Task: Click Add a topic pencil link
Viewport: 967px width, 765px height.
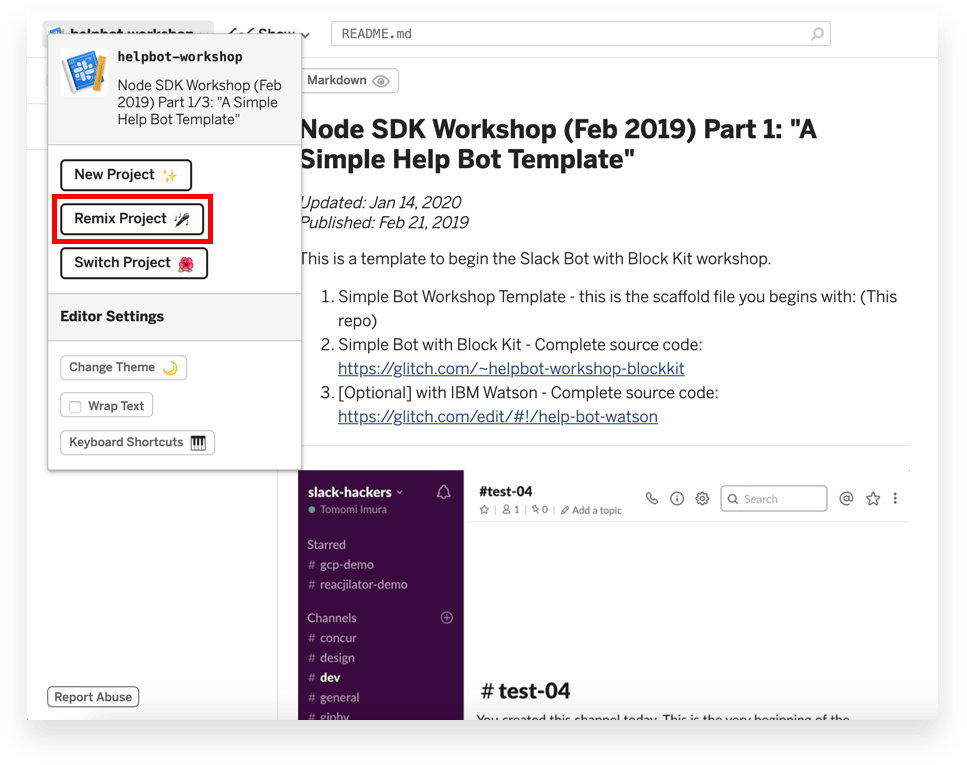Action: click(x=591, y=510)
